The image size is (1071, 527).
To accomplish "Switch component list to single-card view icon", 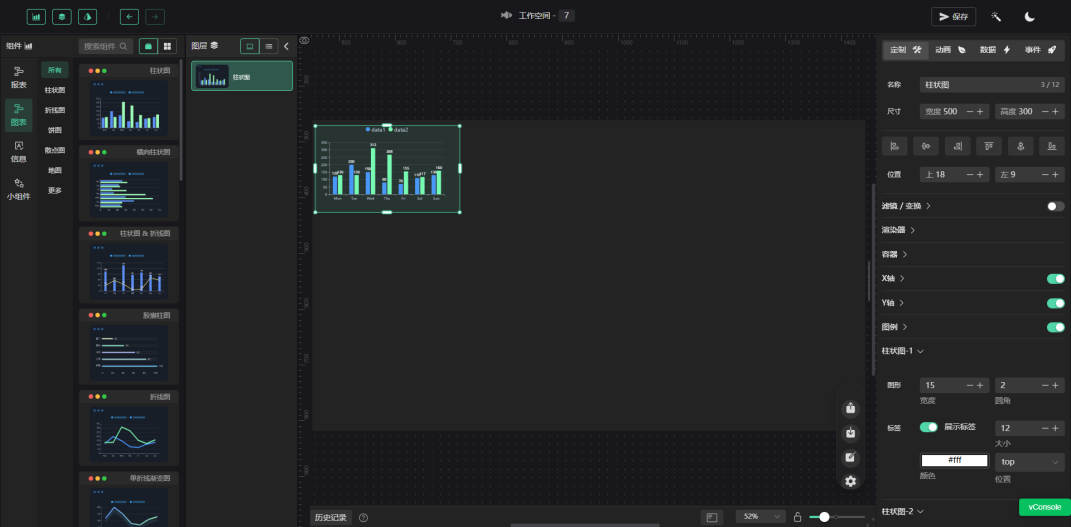I will coord(148,46).
